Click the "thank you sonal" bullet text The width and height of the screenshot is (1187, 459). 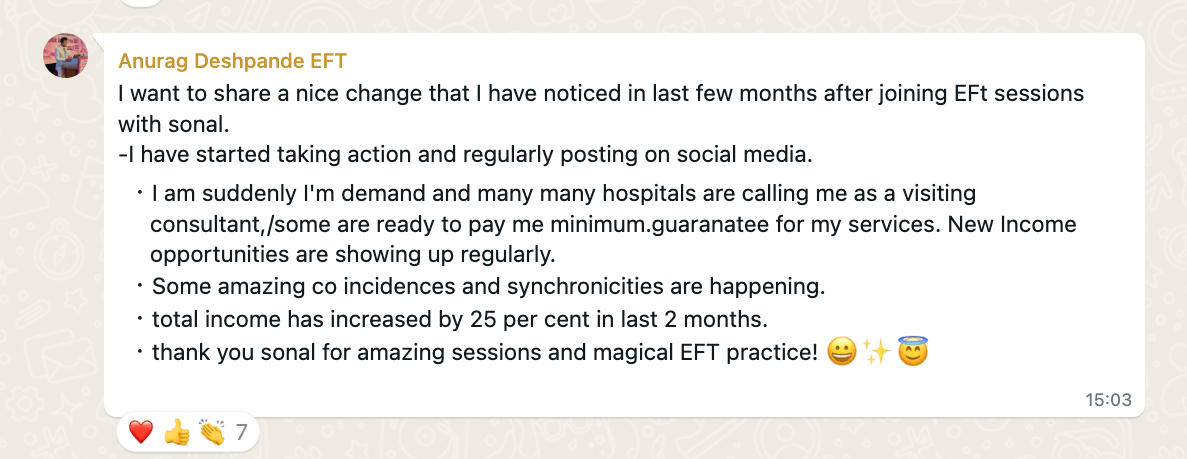(x=485, y=353)
